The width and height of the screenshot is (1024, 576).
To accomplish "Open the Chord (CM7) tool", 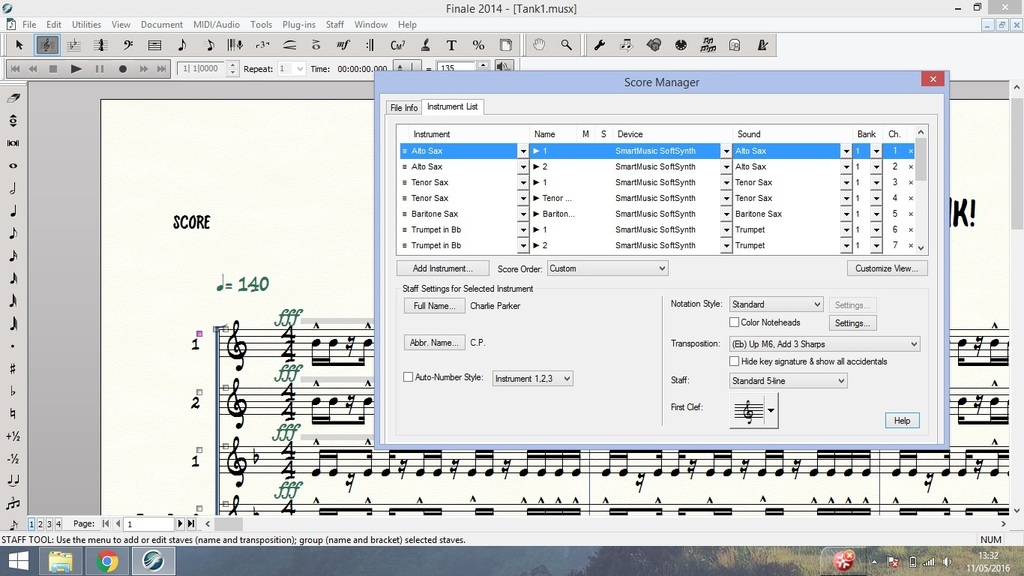I will [397, 45].
